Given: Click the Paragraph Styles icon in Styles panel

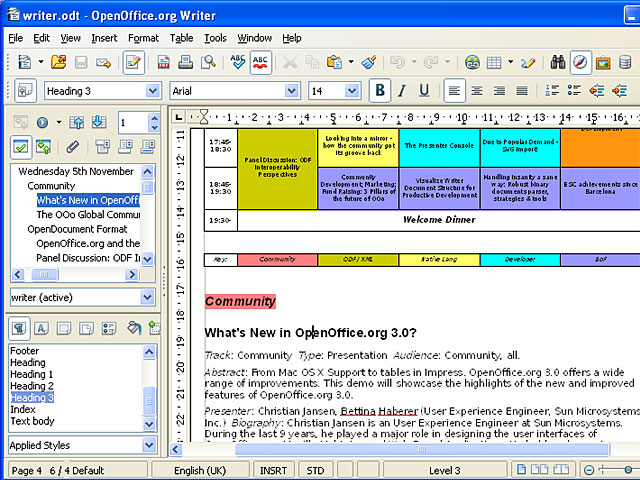Looking at the screenshot, I should [x=19, y=328].
